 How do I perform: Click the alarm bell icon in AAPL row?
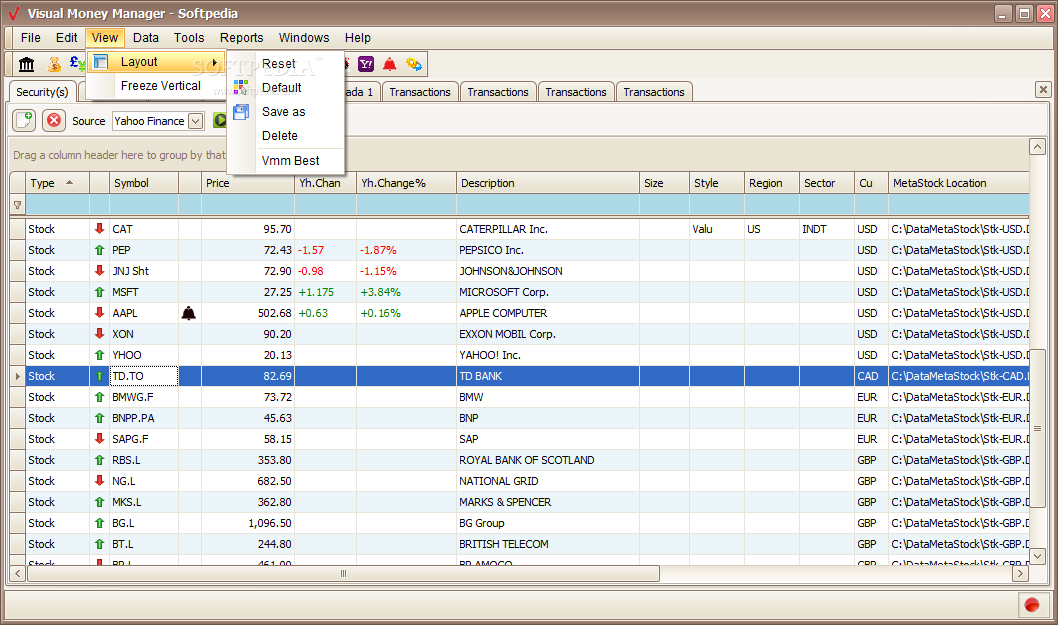[x=189, y=313]
